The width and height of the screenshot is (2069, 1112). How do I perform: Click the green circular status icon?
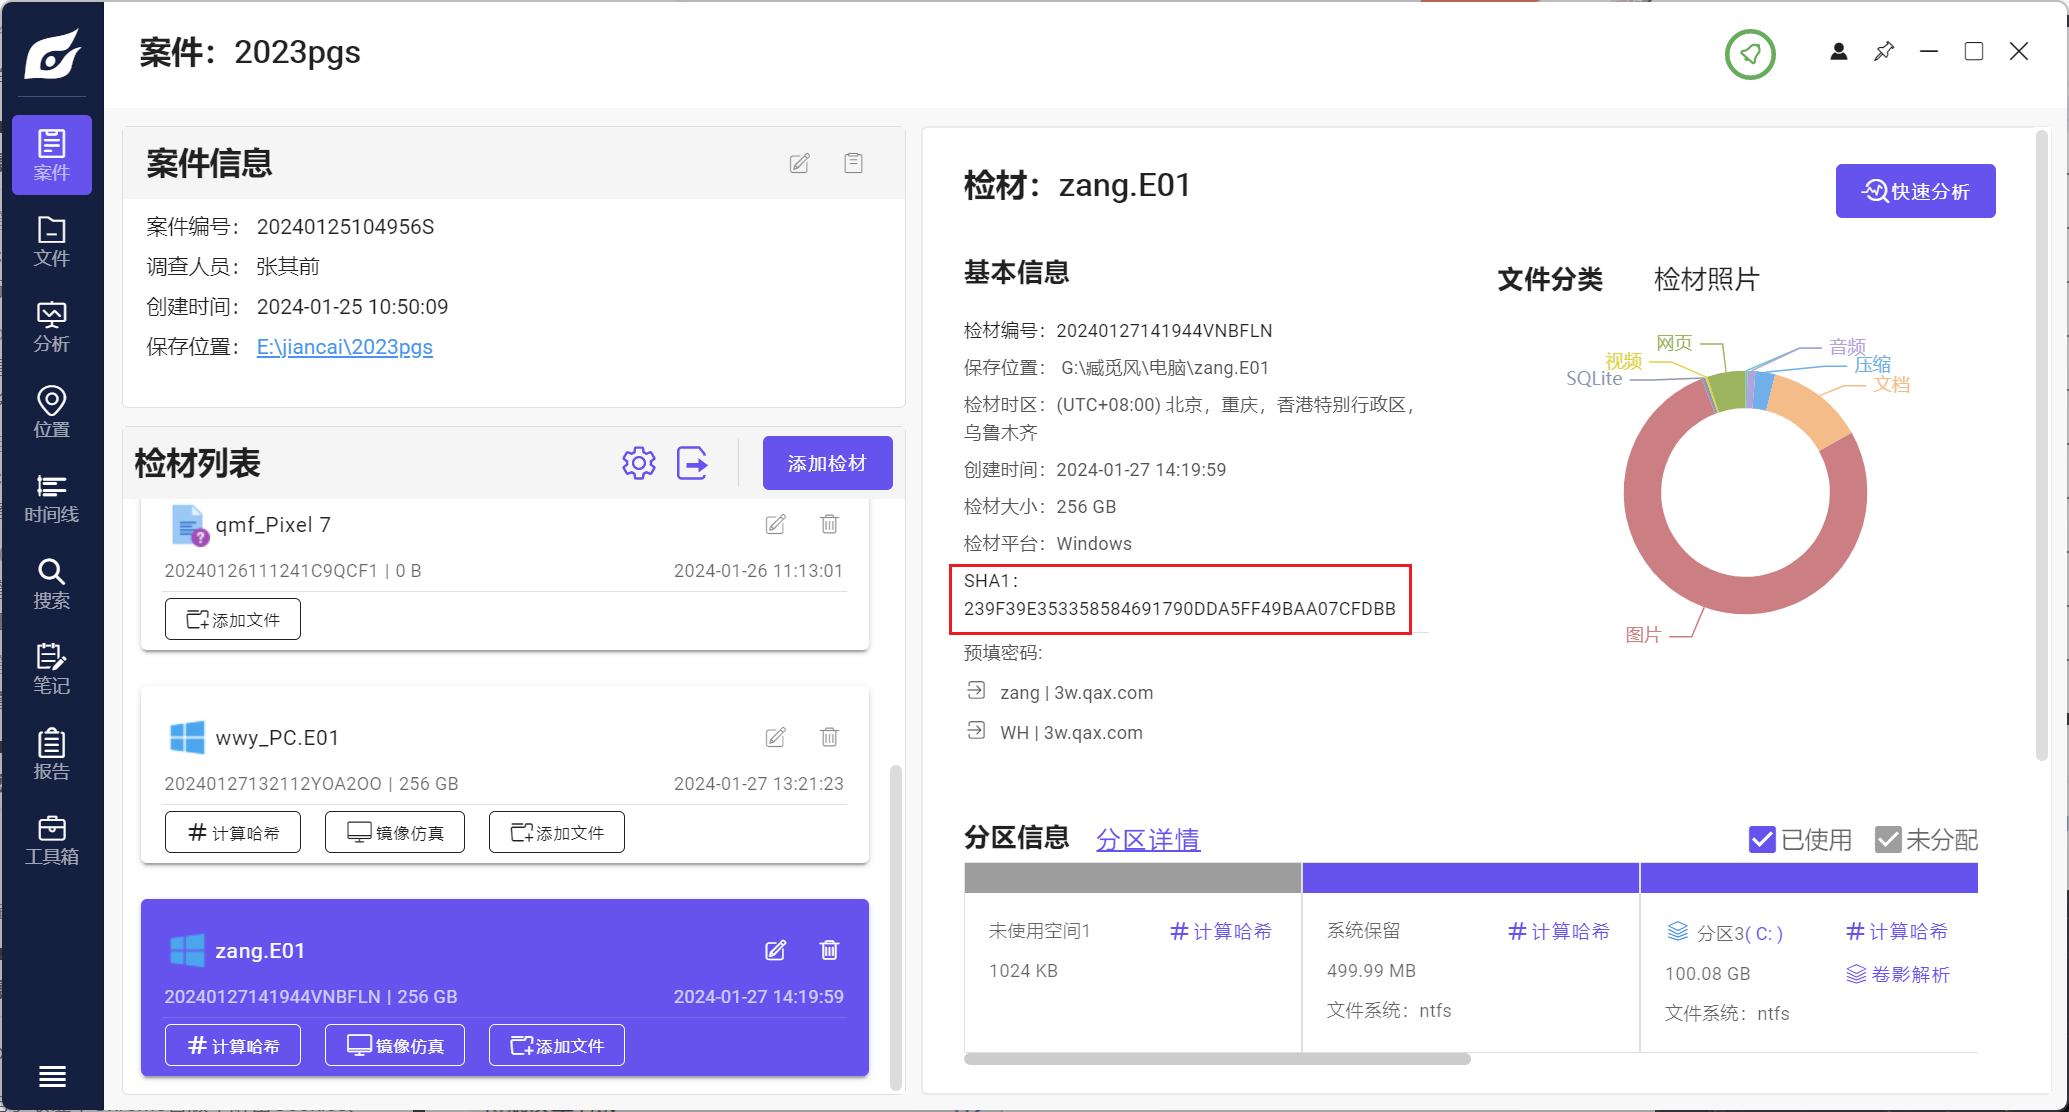[1750, 54]
